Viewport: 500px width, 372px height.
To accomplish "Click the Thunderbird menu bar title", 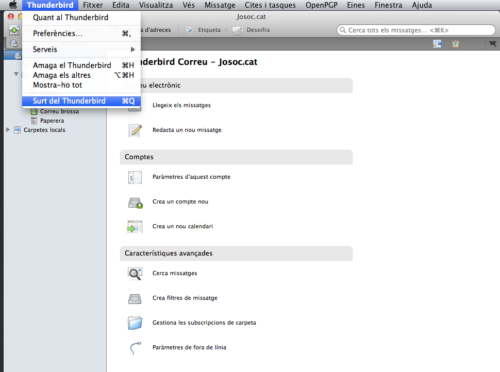I will (50, 5).
